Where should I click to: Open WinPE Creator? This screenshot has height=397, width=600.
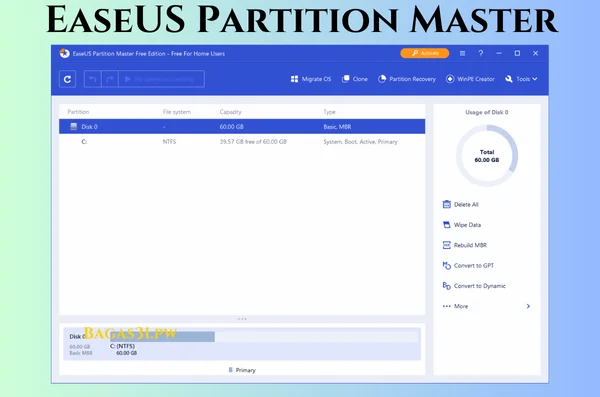(470, 79)
